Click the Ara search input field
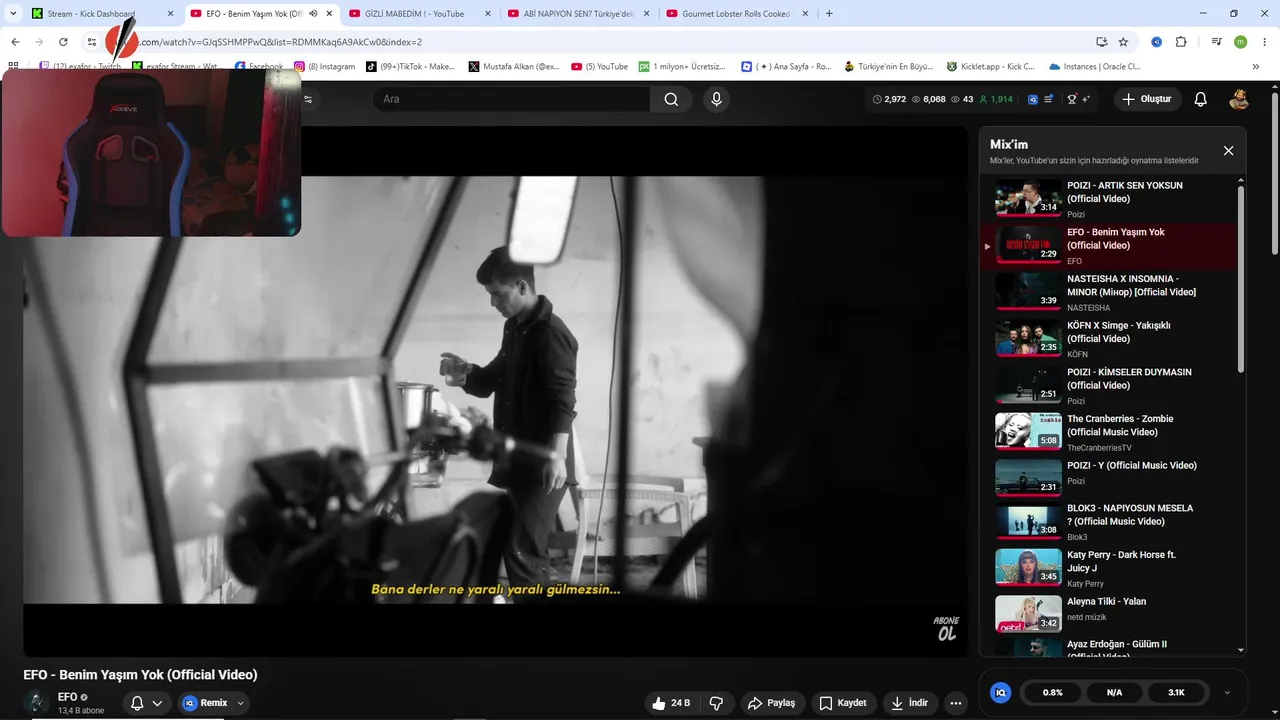 tap(512, 99)
